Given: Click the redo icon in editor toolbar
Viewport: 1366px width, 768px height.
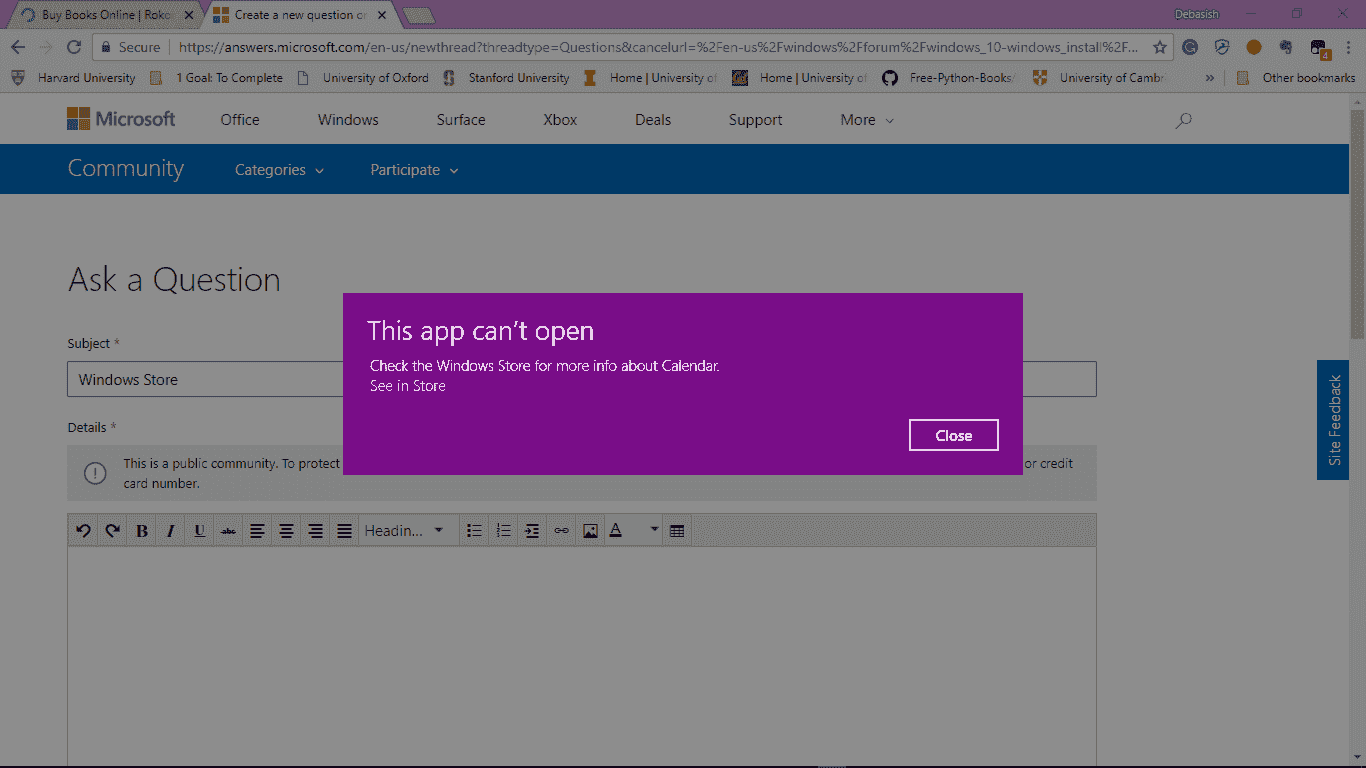Looking at the screenshot, I should tap(112, 531).
